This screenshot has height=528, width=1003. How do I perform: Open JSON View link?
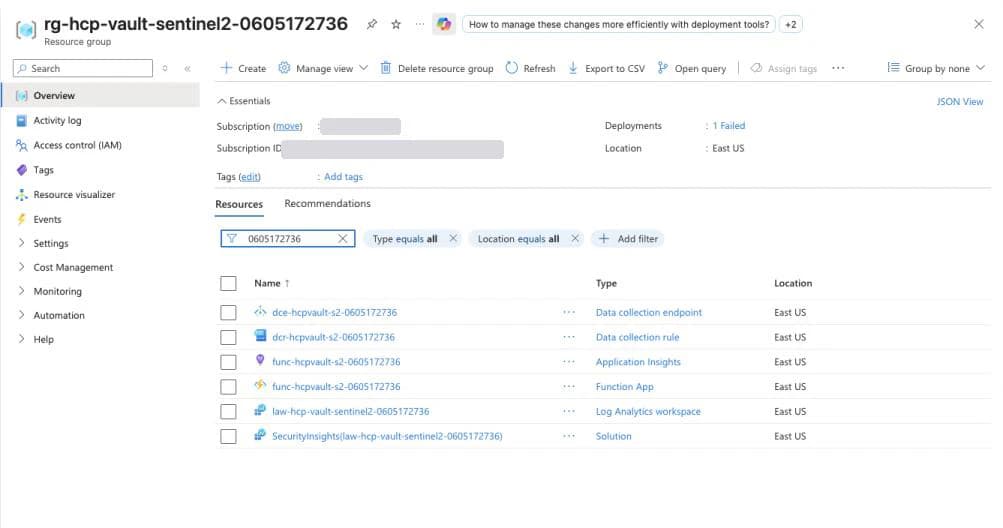[x=960, y=102]
